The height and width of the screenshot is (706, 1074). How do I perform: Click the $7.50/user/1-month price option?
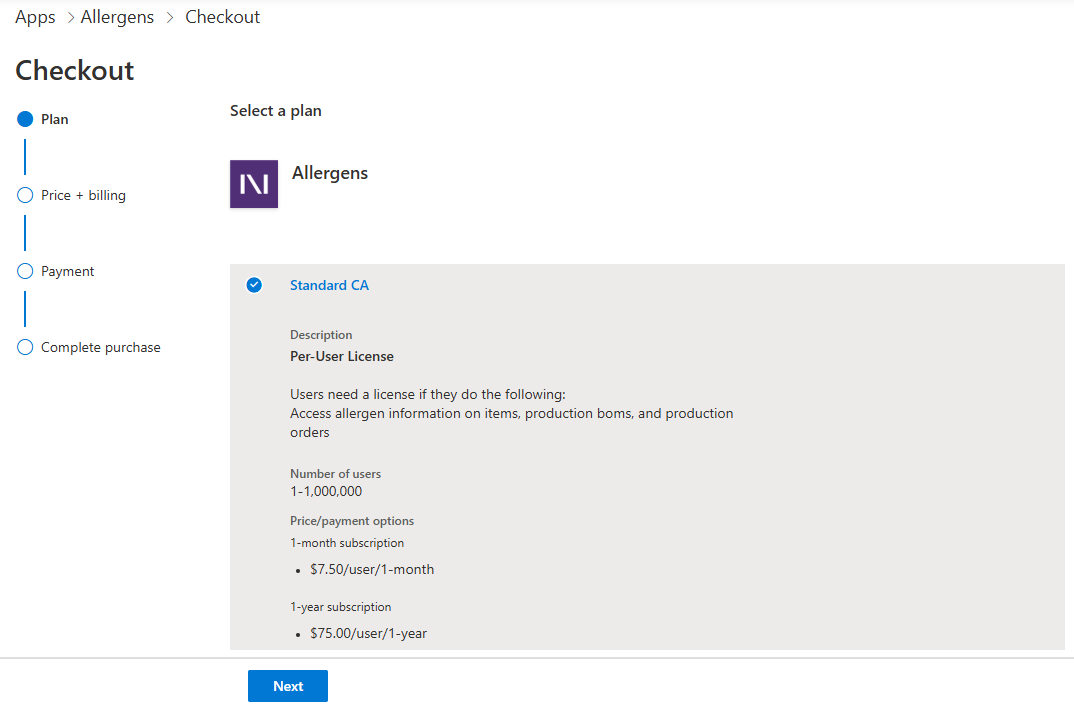372,569
